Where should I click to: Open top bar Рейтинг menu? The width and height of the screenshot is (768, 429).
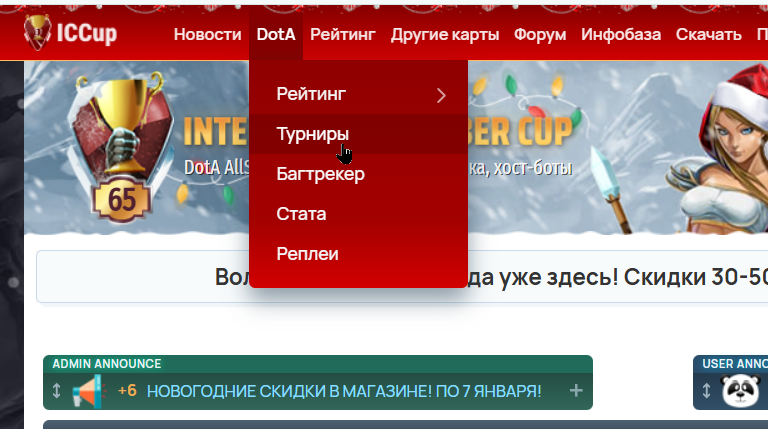pos(342,34)
